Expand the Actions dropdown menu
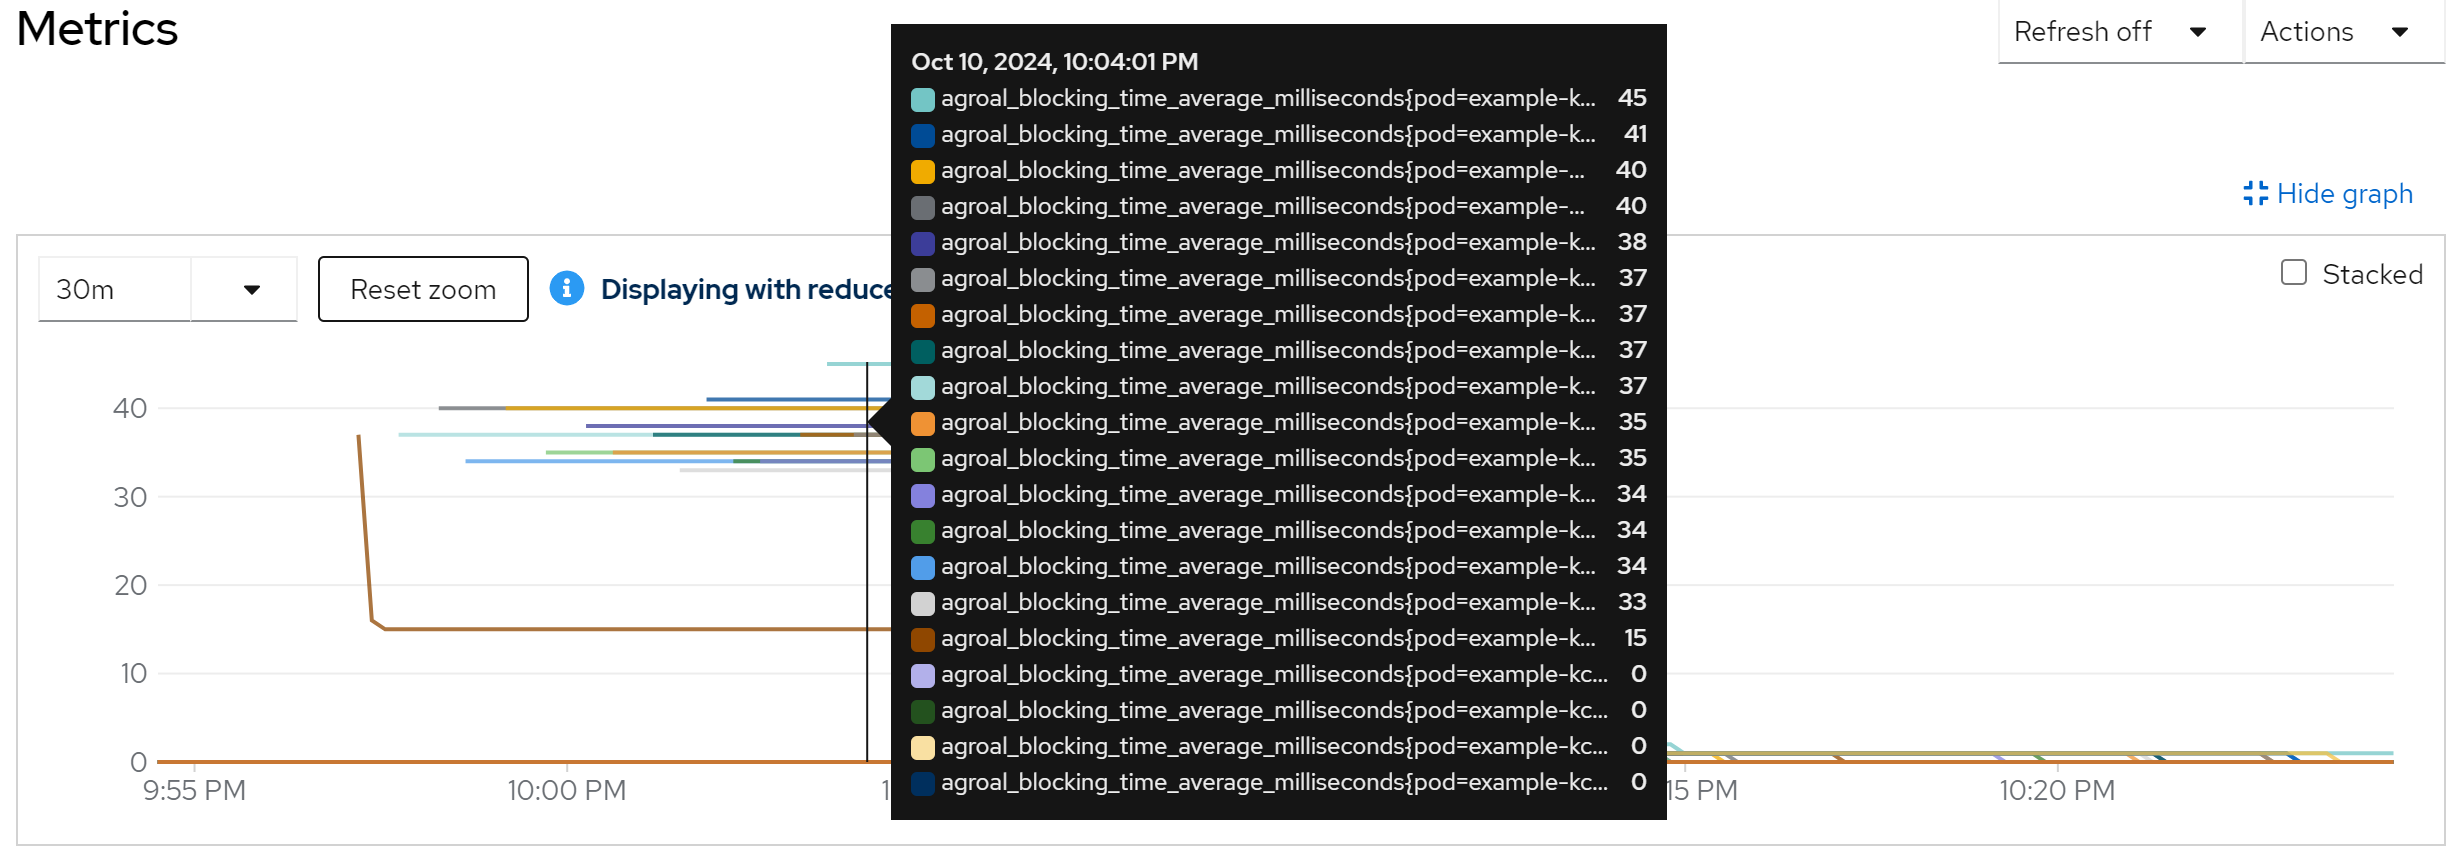This screenshot has height=847, width=2463. pyautogui.click(x=2342, y=32)
